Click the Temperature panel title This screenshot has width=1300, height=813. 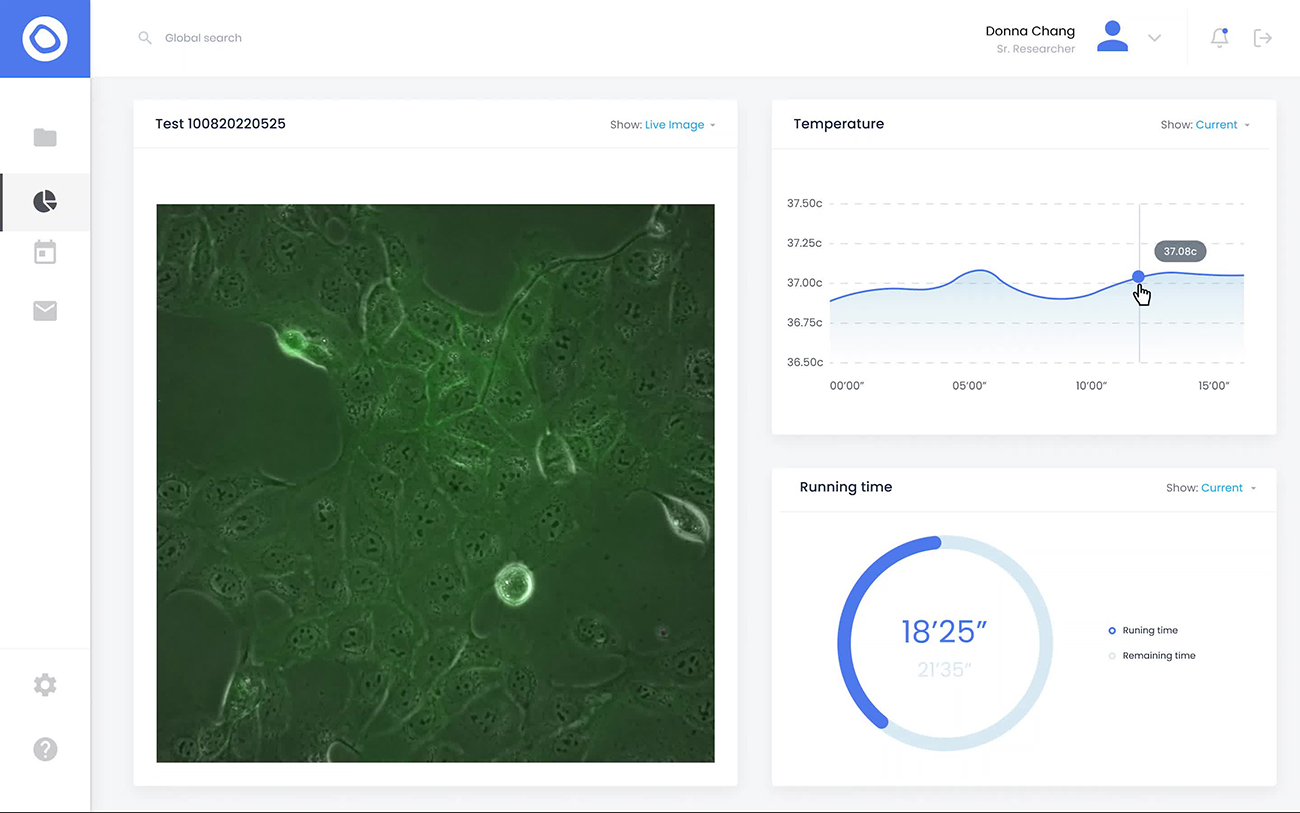839,124
